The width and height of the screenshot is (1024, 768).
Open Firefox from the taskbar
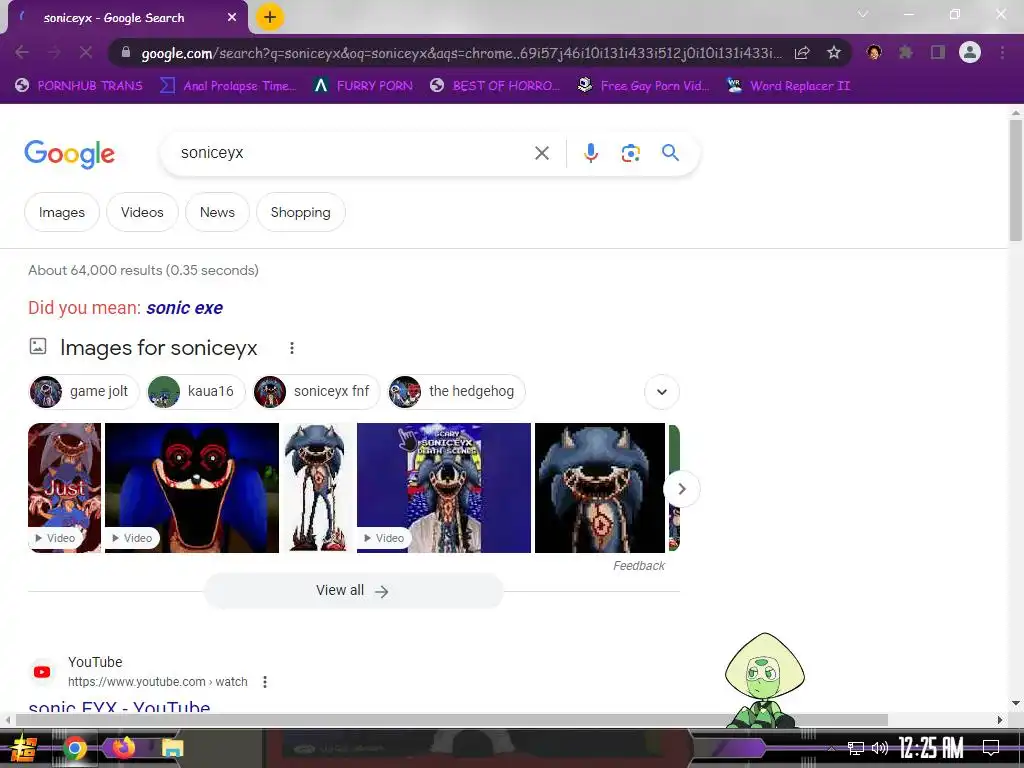point(123,748)
